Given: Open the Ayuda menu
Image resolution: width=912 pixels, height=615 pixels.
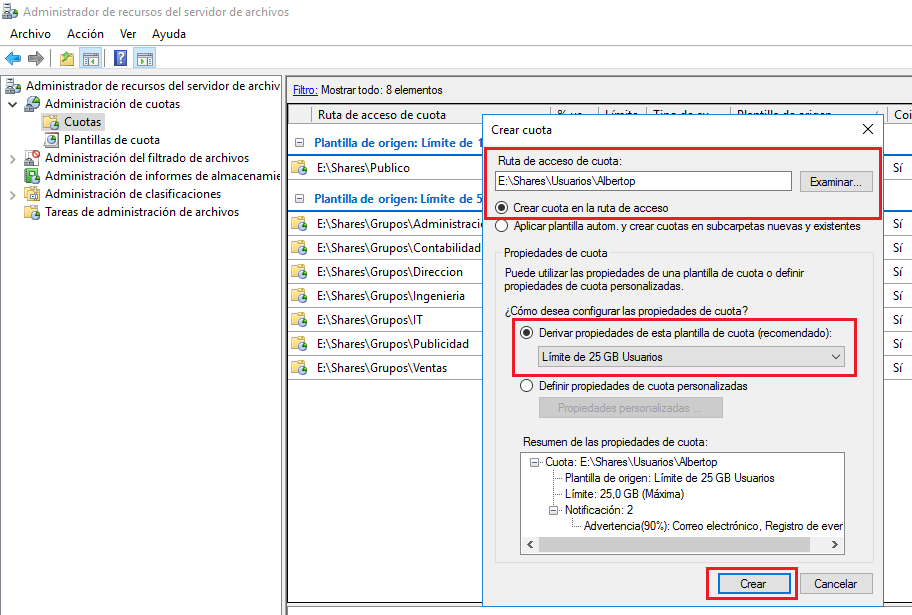Looking at the screenshot, I should (x=168, y=34).
